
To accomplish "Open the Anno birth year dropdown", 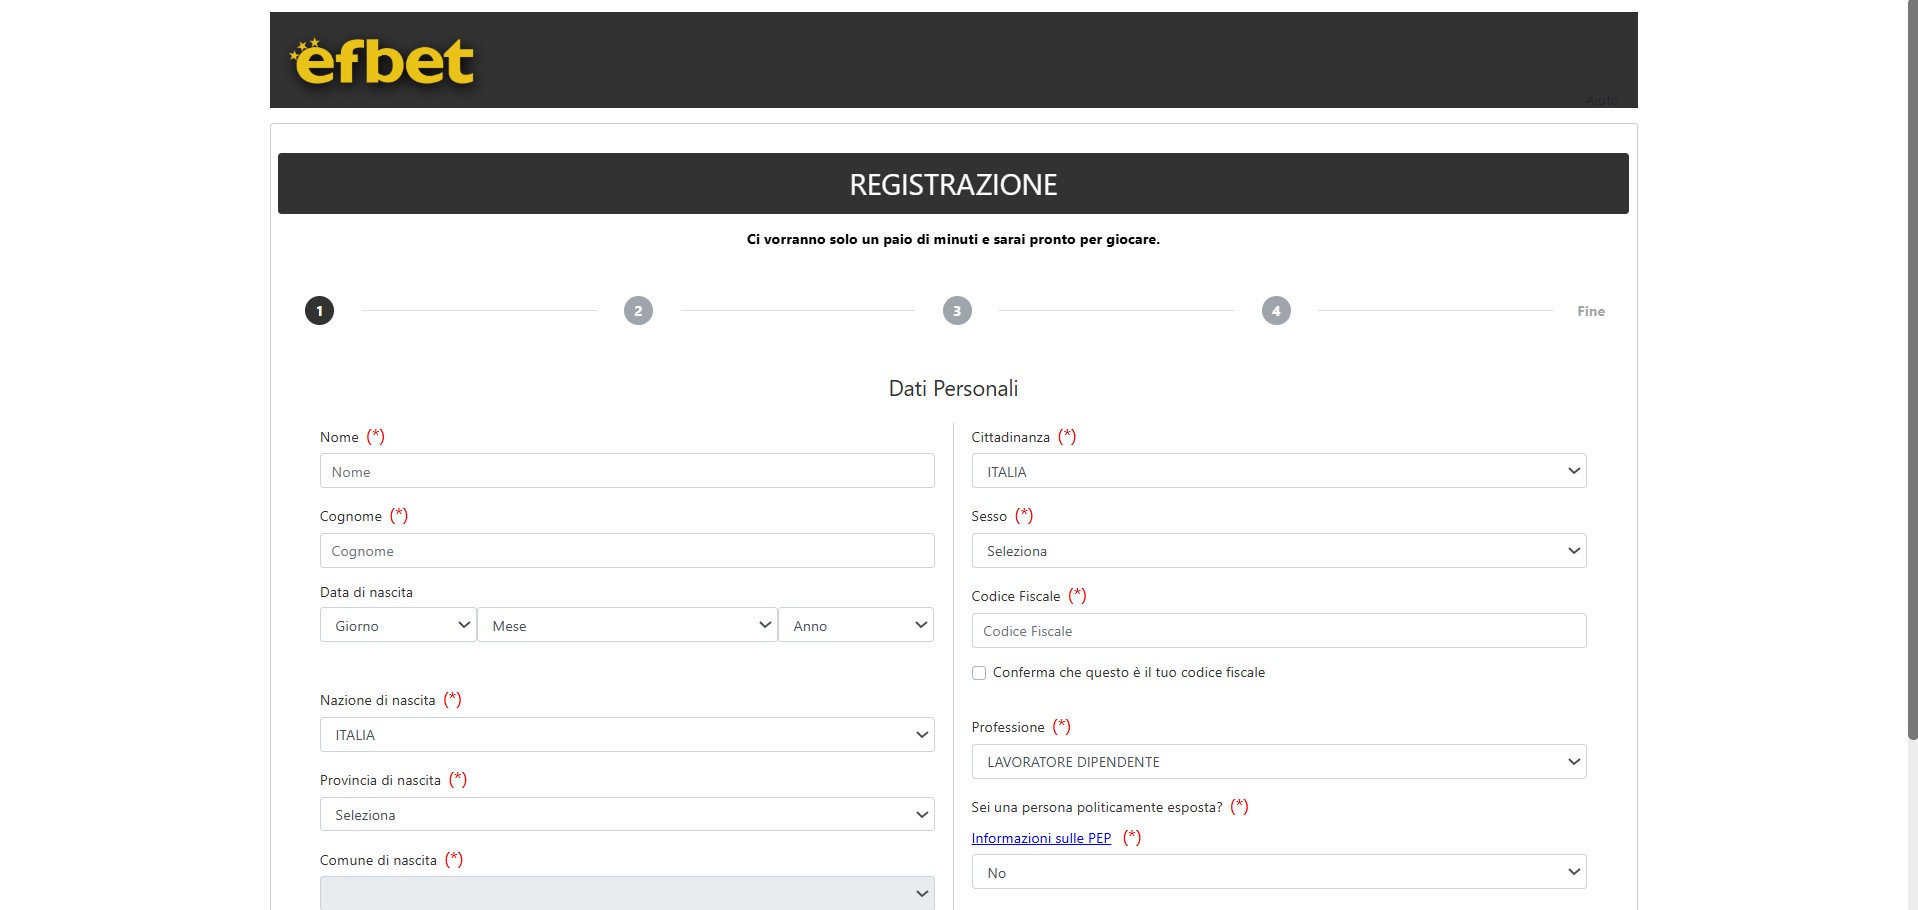I will pyautogui.click(x=856, y=625).
